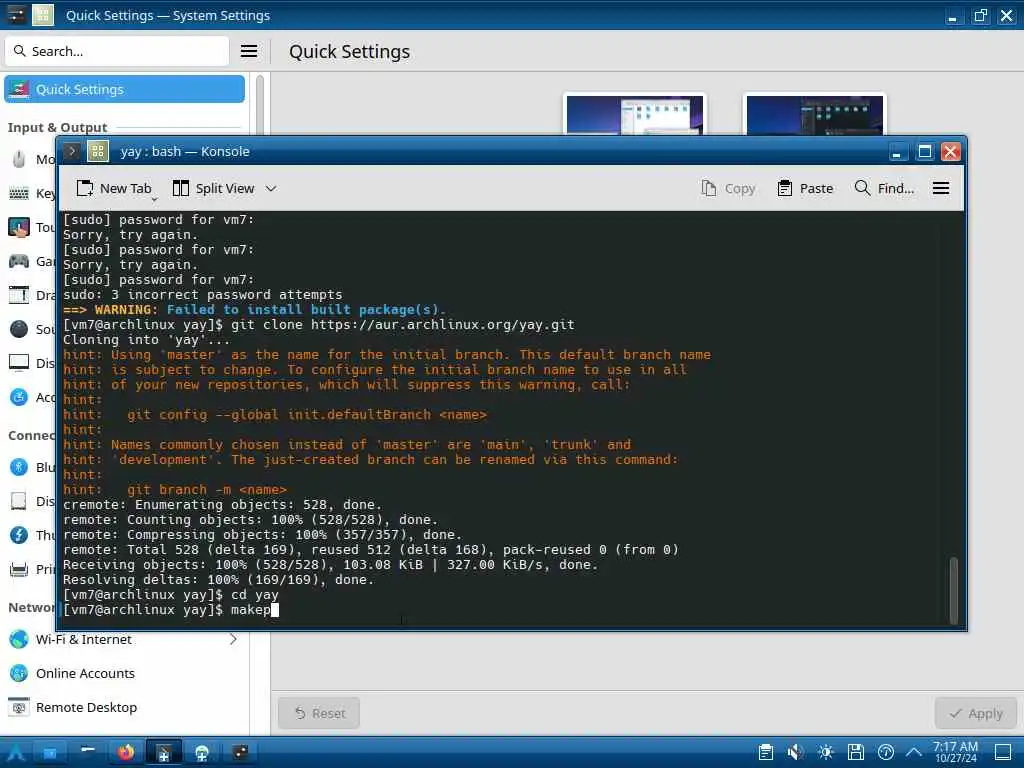The image size is (1024, 768).
Task: Expand the Split View chevron
Action: (271, 188)
